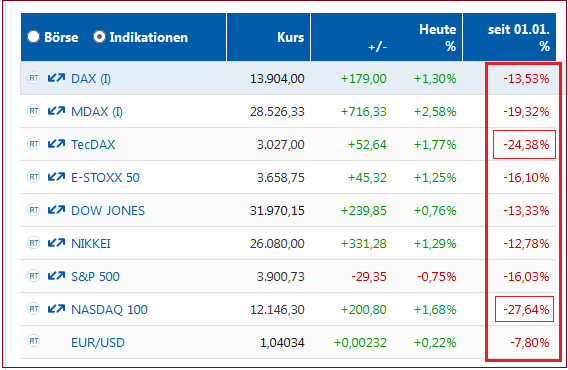The height and width of the screenshot is (370, 568).
Task: Click arrows icon beside E-STOXX 50
Action: (56, 177)
